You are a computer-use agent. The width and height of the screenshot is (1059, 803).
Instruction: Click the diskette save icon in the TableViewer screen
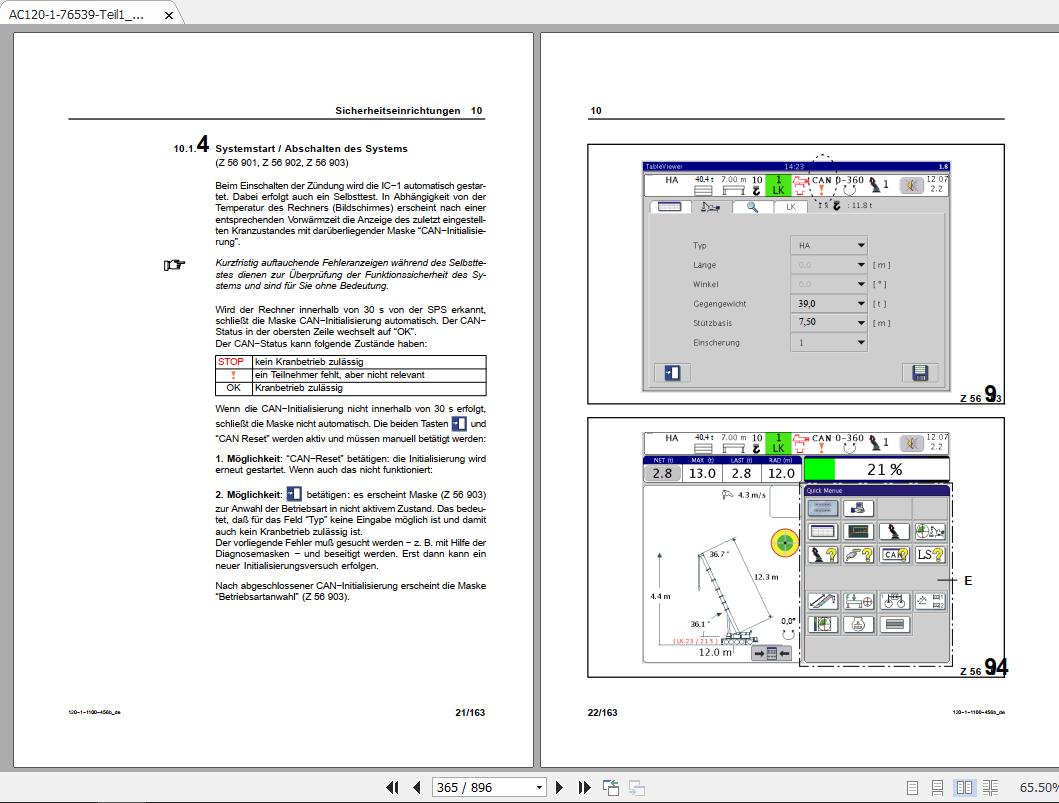(x=921, y=373)
